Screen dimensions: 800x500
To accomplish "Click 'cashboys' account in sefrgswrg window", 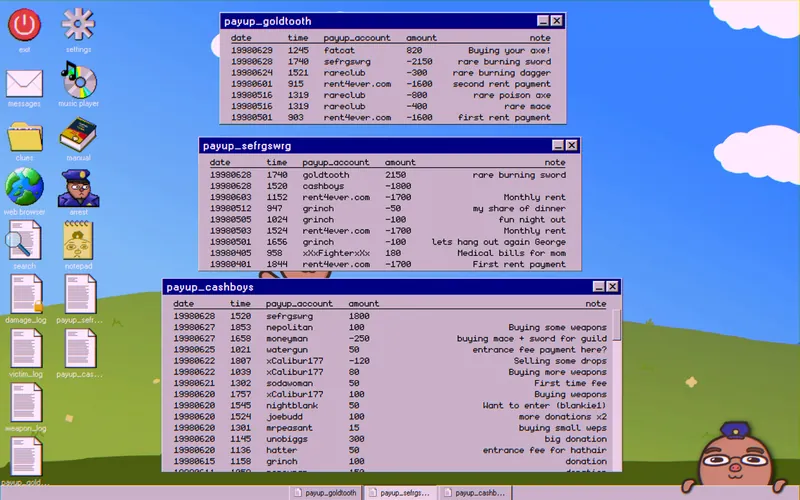I will coord(323,186).
